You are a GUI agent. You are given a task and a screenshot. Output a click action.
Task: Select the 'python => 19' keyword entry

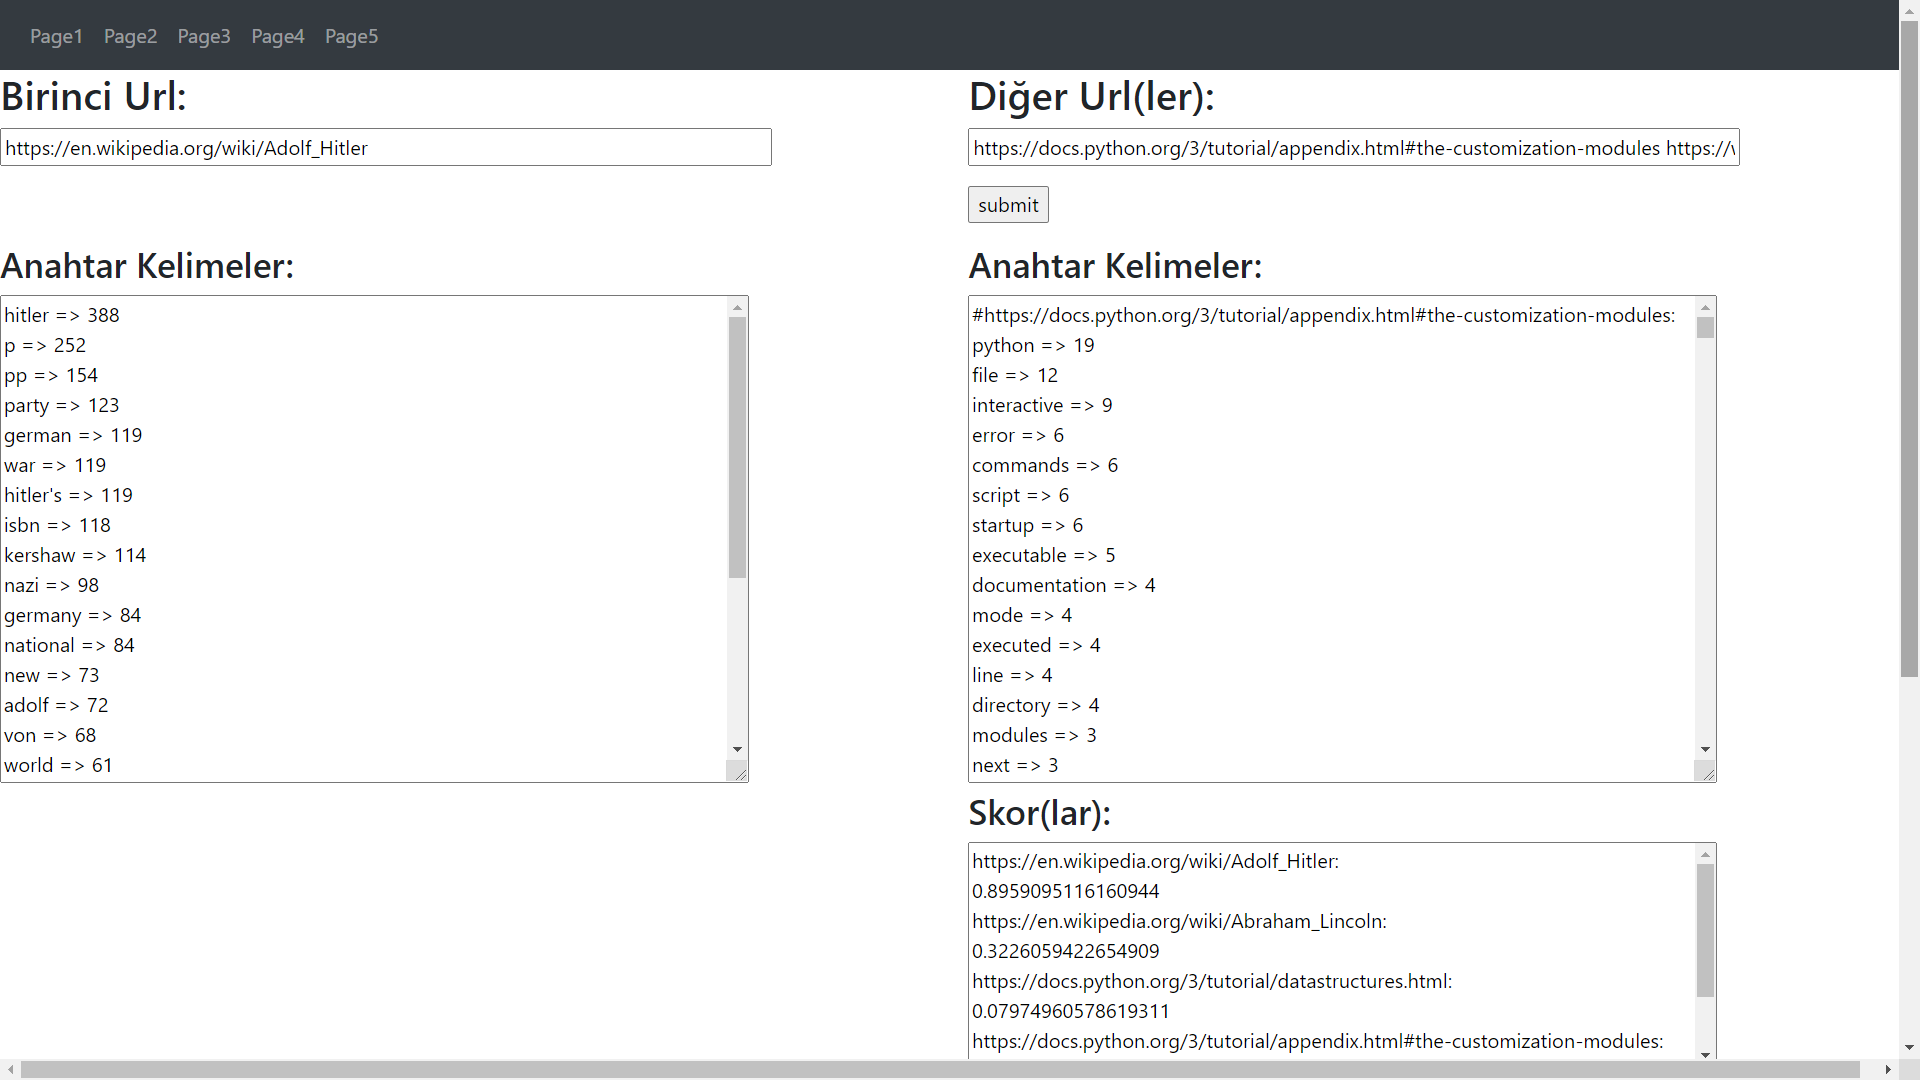pos(1033,345)
